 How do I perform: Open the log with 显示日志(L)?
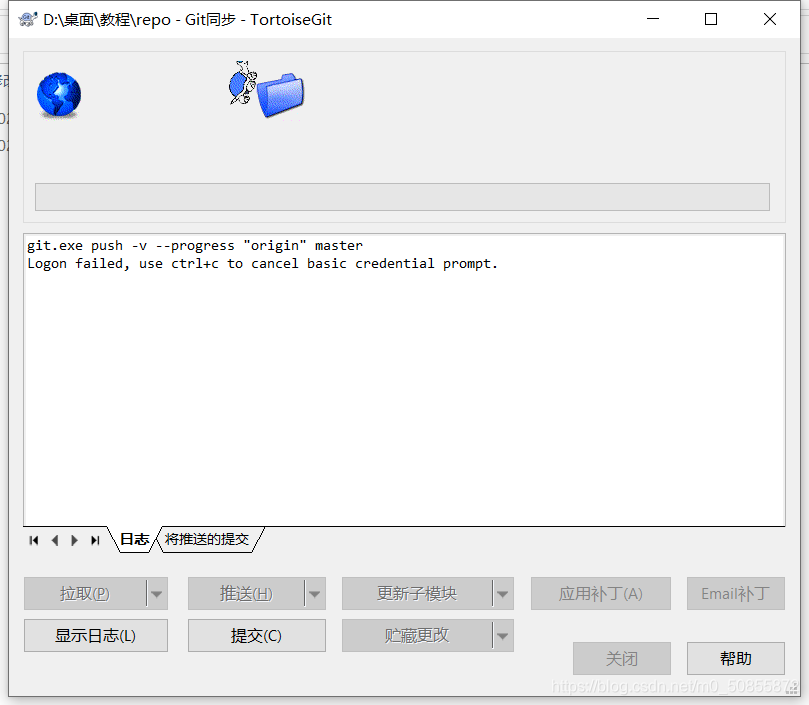point(96,635)
